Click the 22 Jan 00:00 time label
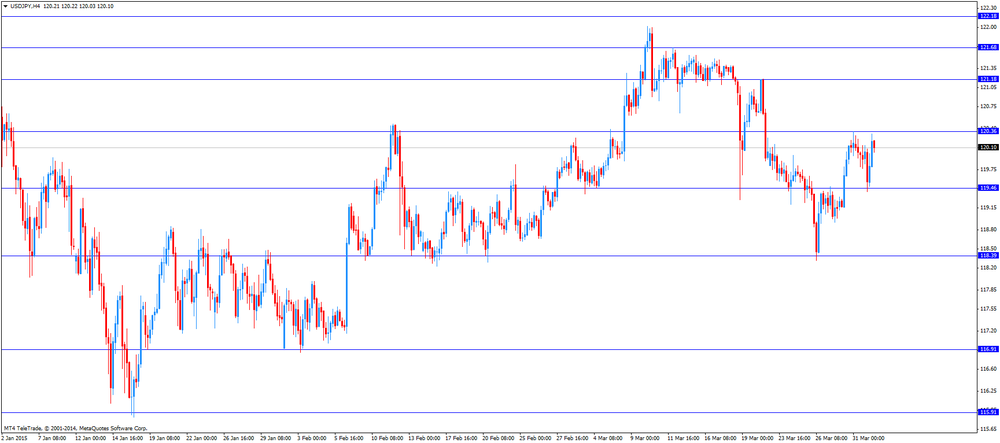Viewport: 1000px width, 443px height. click(x=202, y=439)
